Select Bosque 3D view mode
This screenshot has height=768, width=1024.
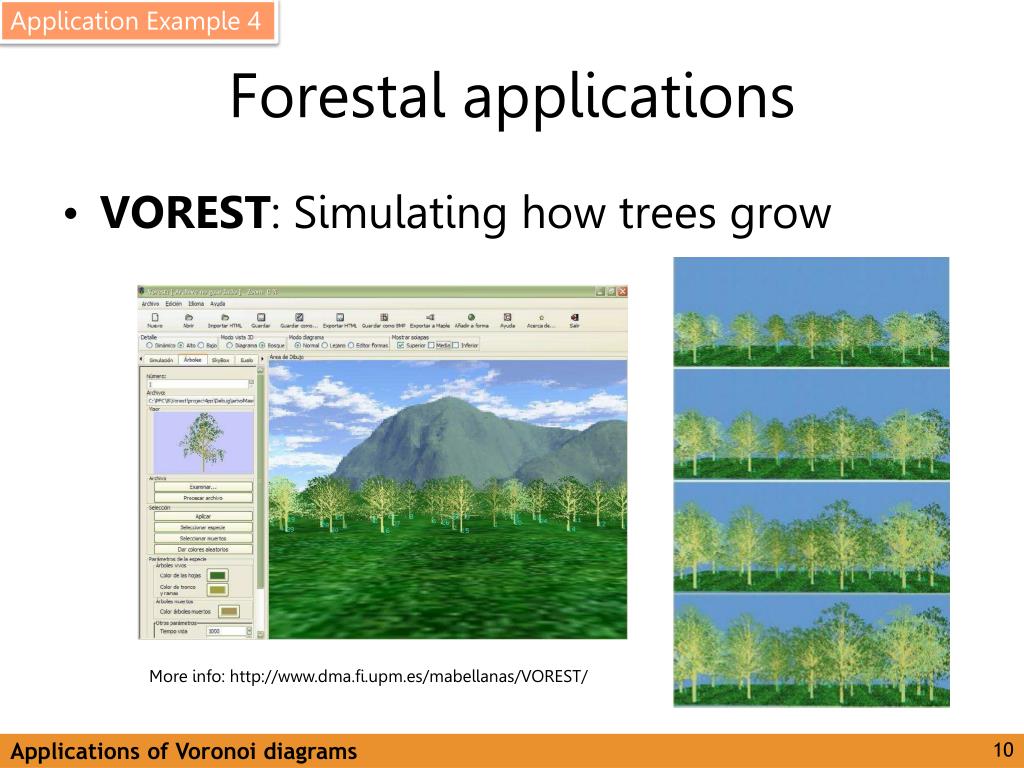tap(262, 345)
